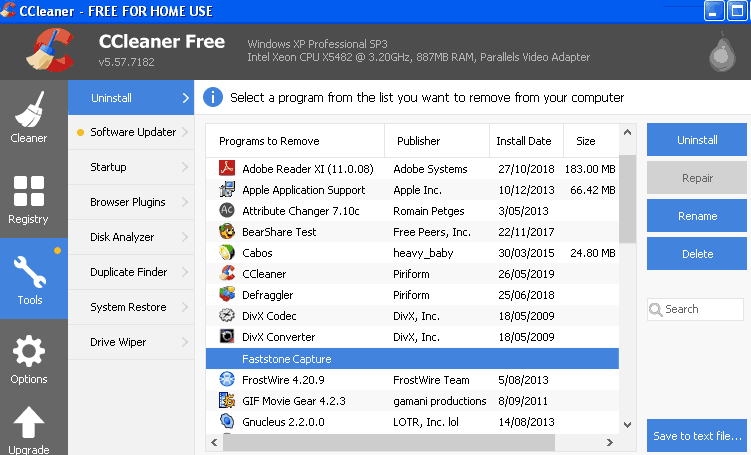Click the Save to text file button
Screen dimensions: 751x455
696,436
